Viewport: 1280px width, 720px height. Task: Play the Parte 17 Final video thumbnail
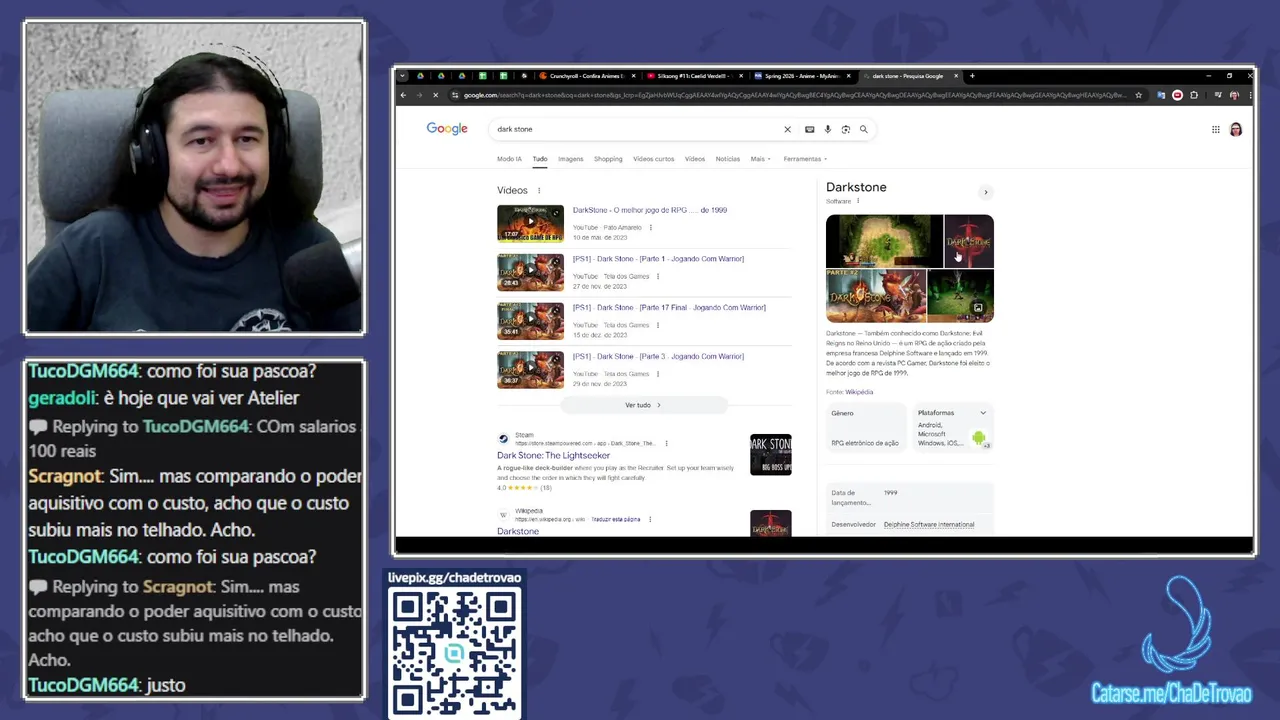click(x=530, y=321)
